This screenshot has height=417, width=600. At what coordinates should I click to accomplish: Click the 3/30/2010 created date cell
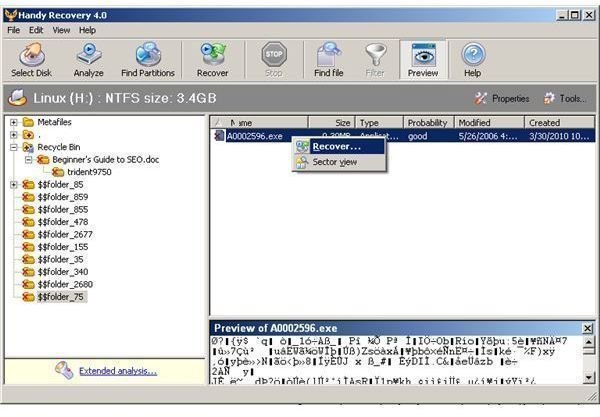[559, 136]
